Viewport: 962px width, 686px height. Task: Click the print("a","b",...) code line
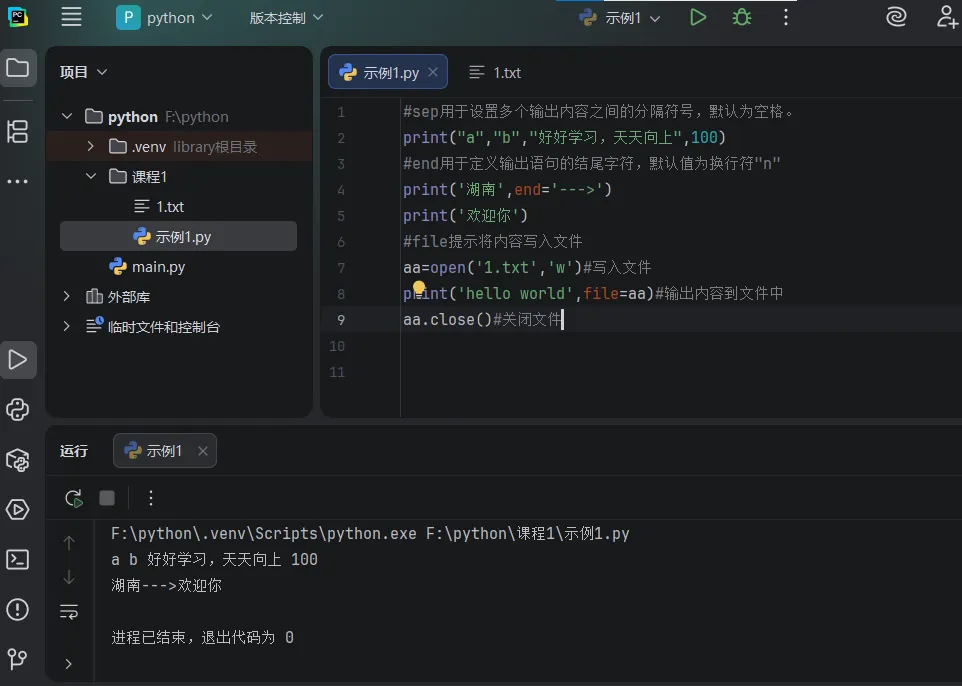[x=564, y=138]
